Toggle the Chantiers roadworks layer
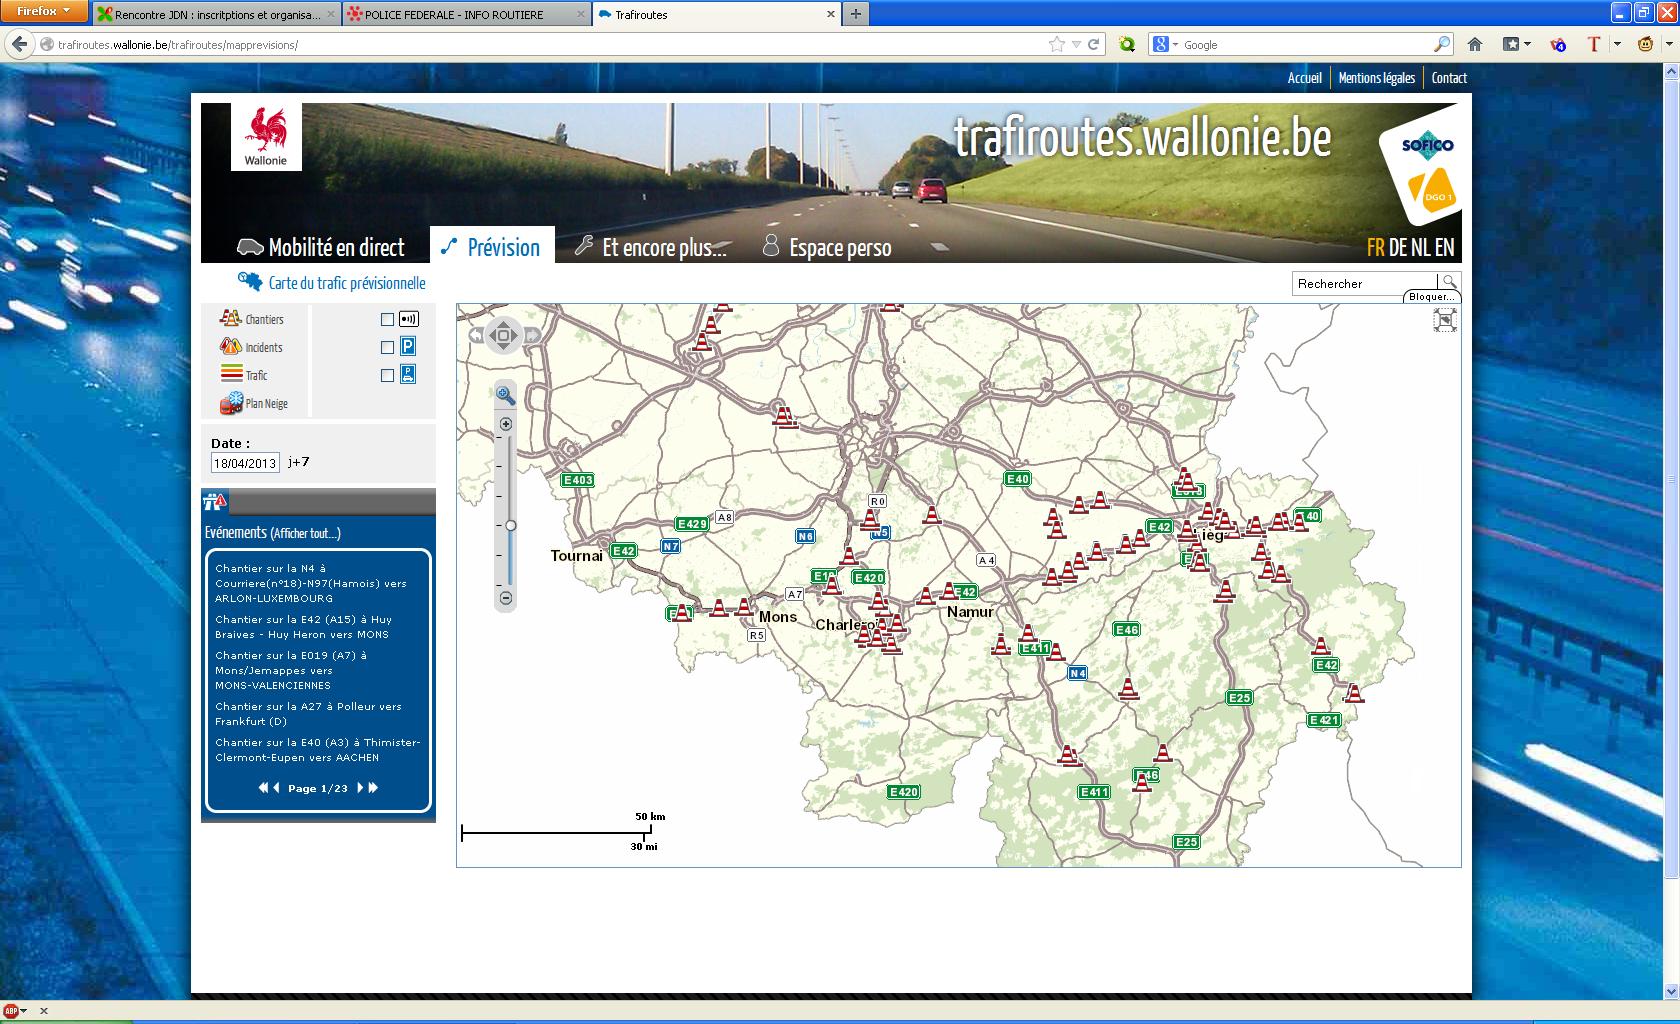This screenshot has width=1680, height=1024. 251,319
